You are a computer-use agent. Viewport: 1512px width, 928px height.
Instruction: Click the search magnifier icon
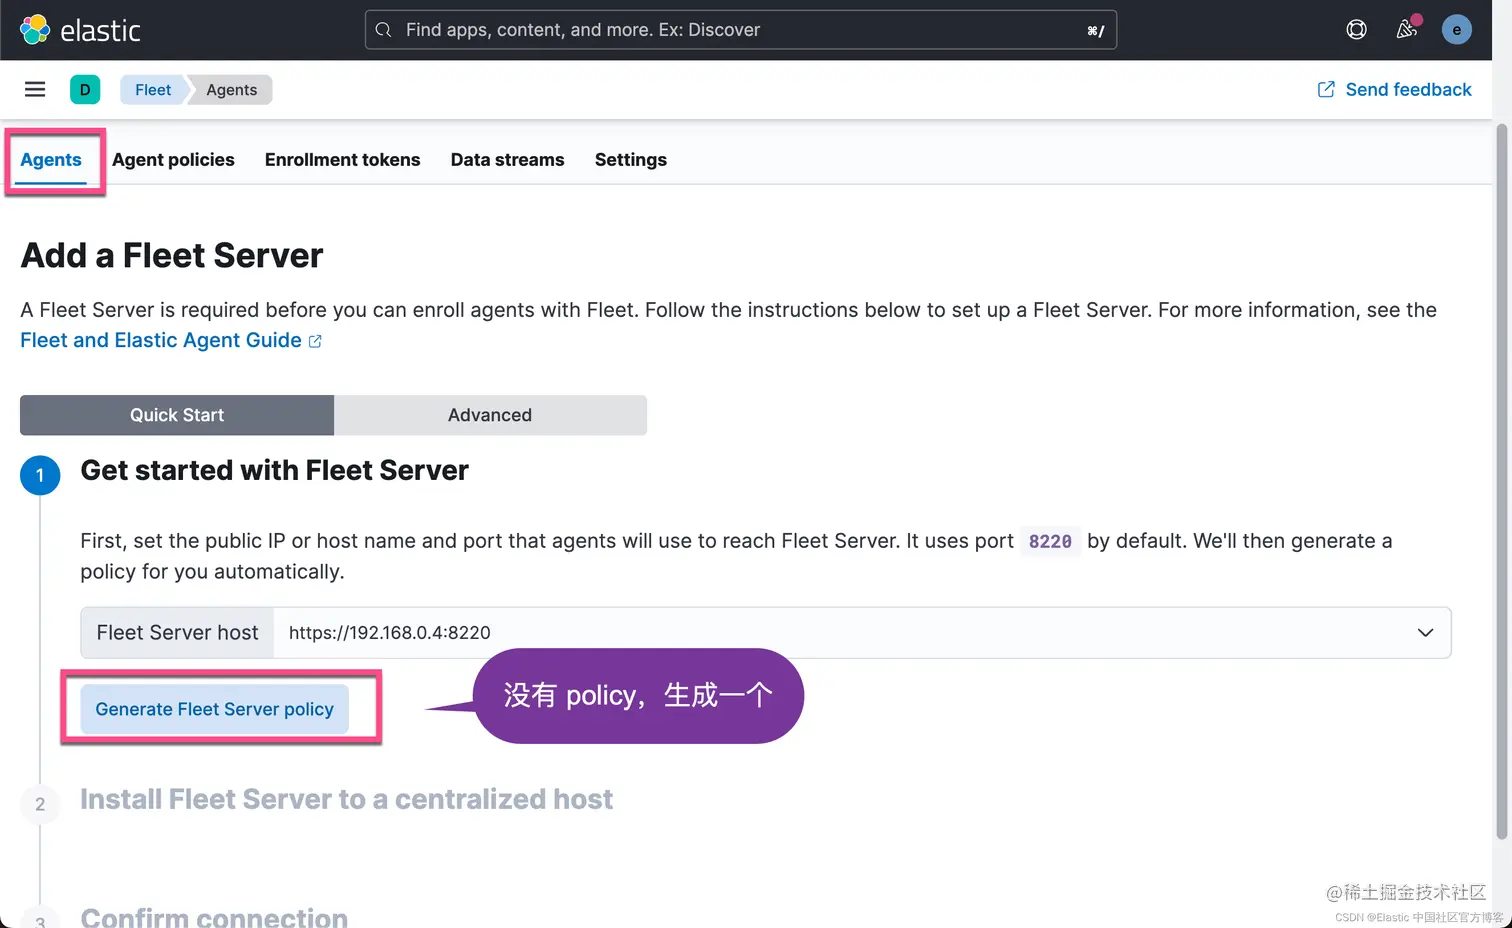(383, 30)
